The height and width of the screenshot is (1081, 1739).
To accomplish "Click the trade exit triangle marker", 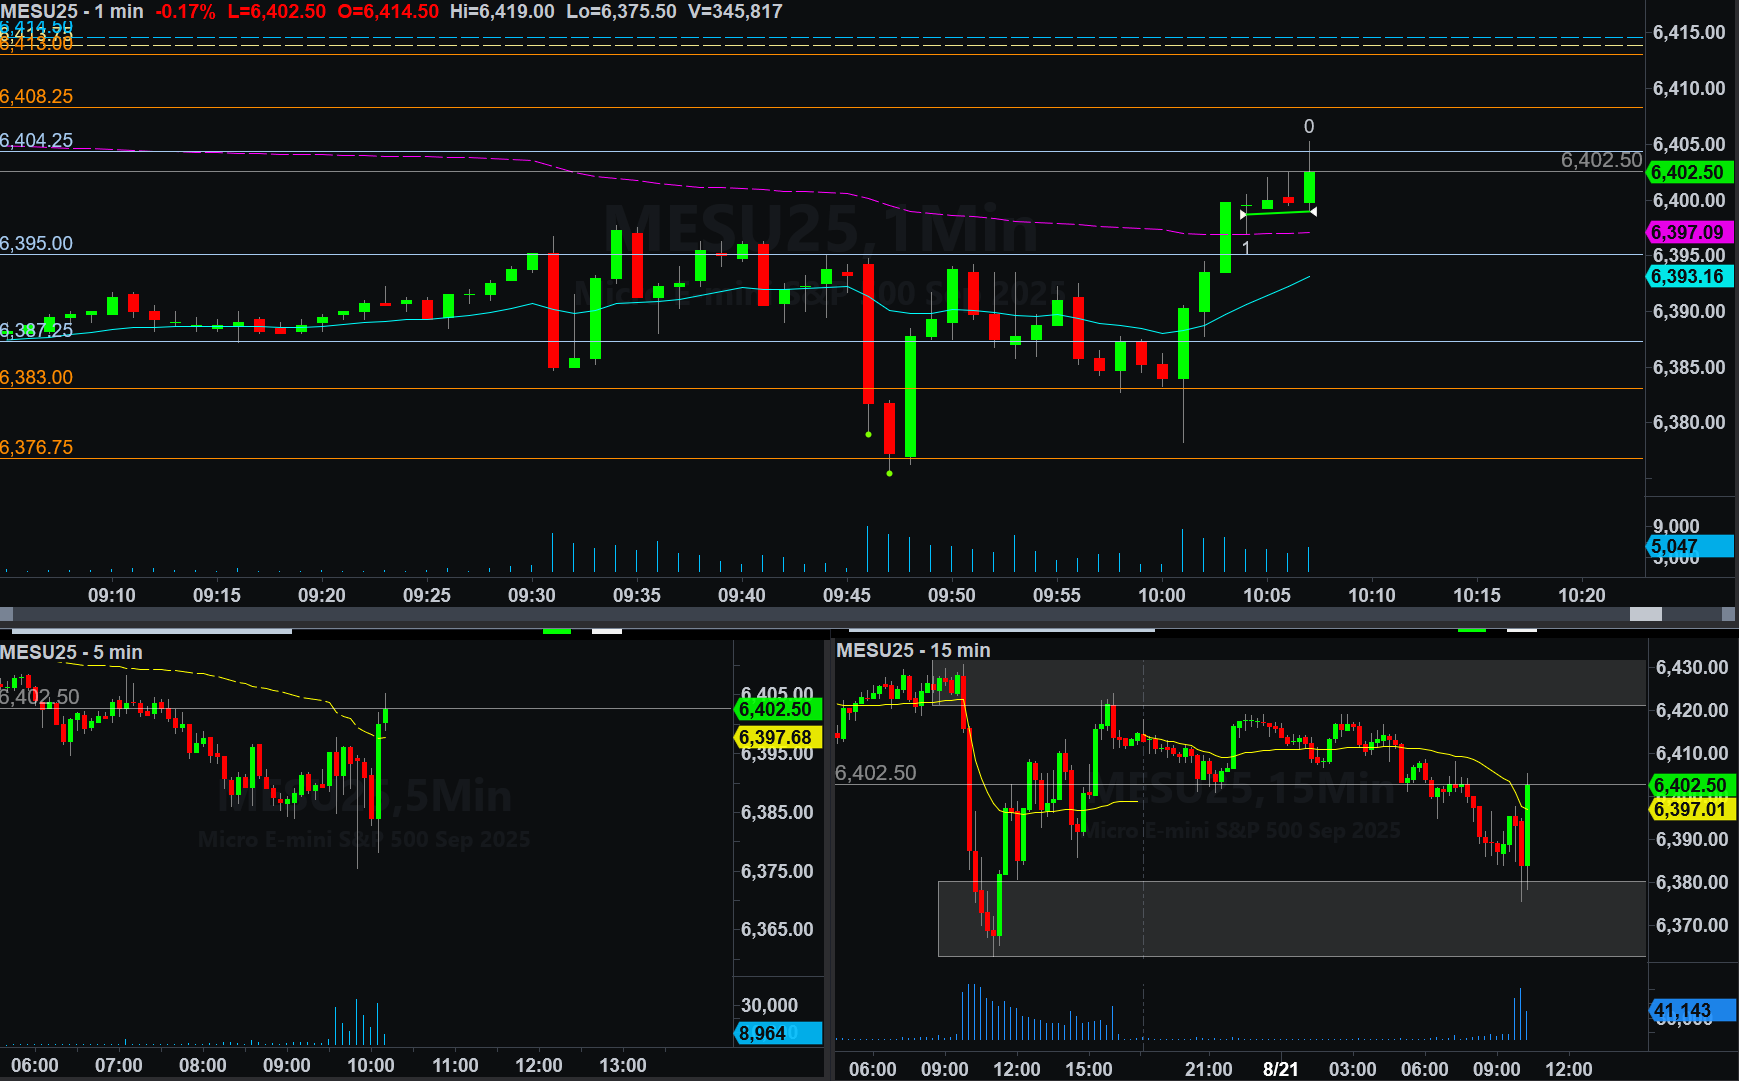I will pyautogui.click(x=1313, y=211).
